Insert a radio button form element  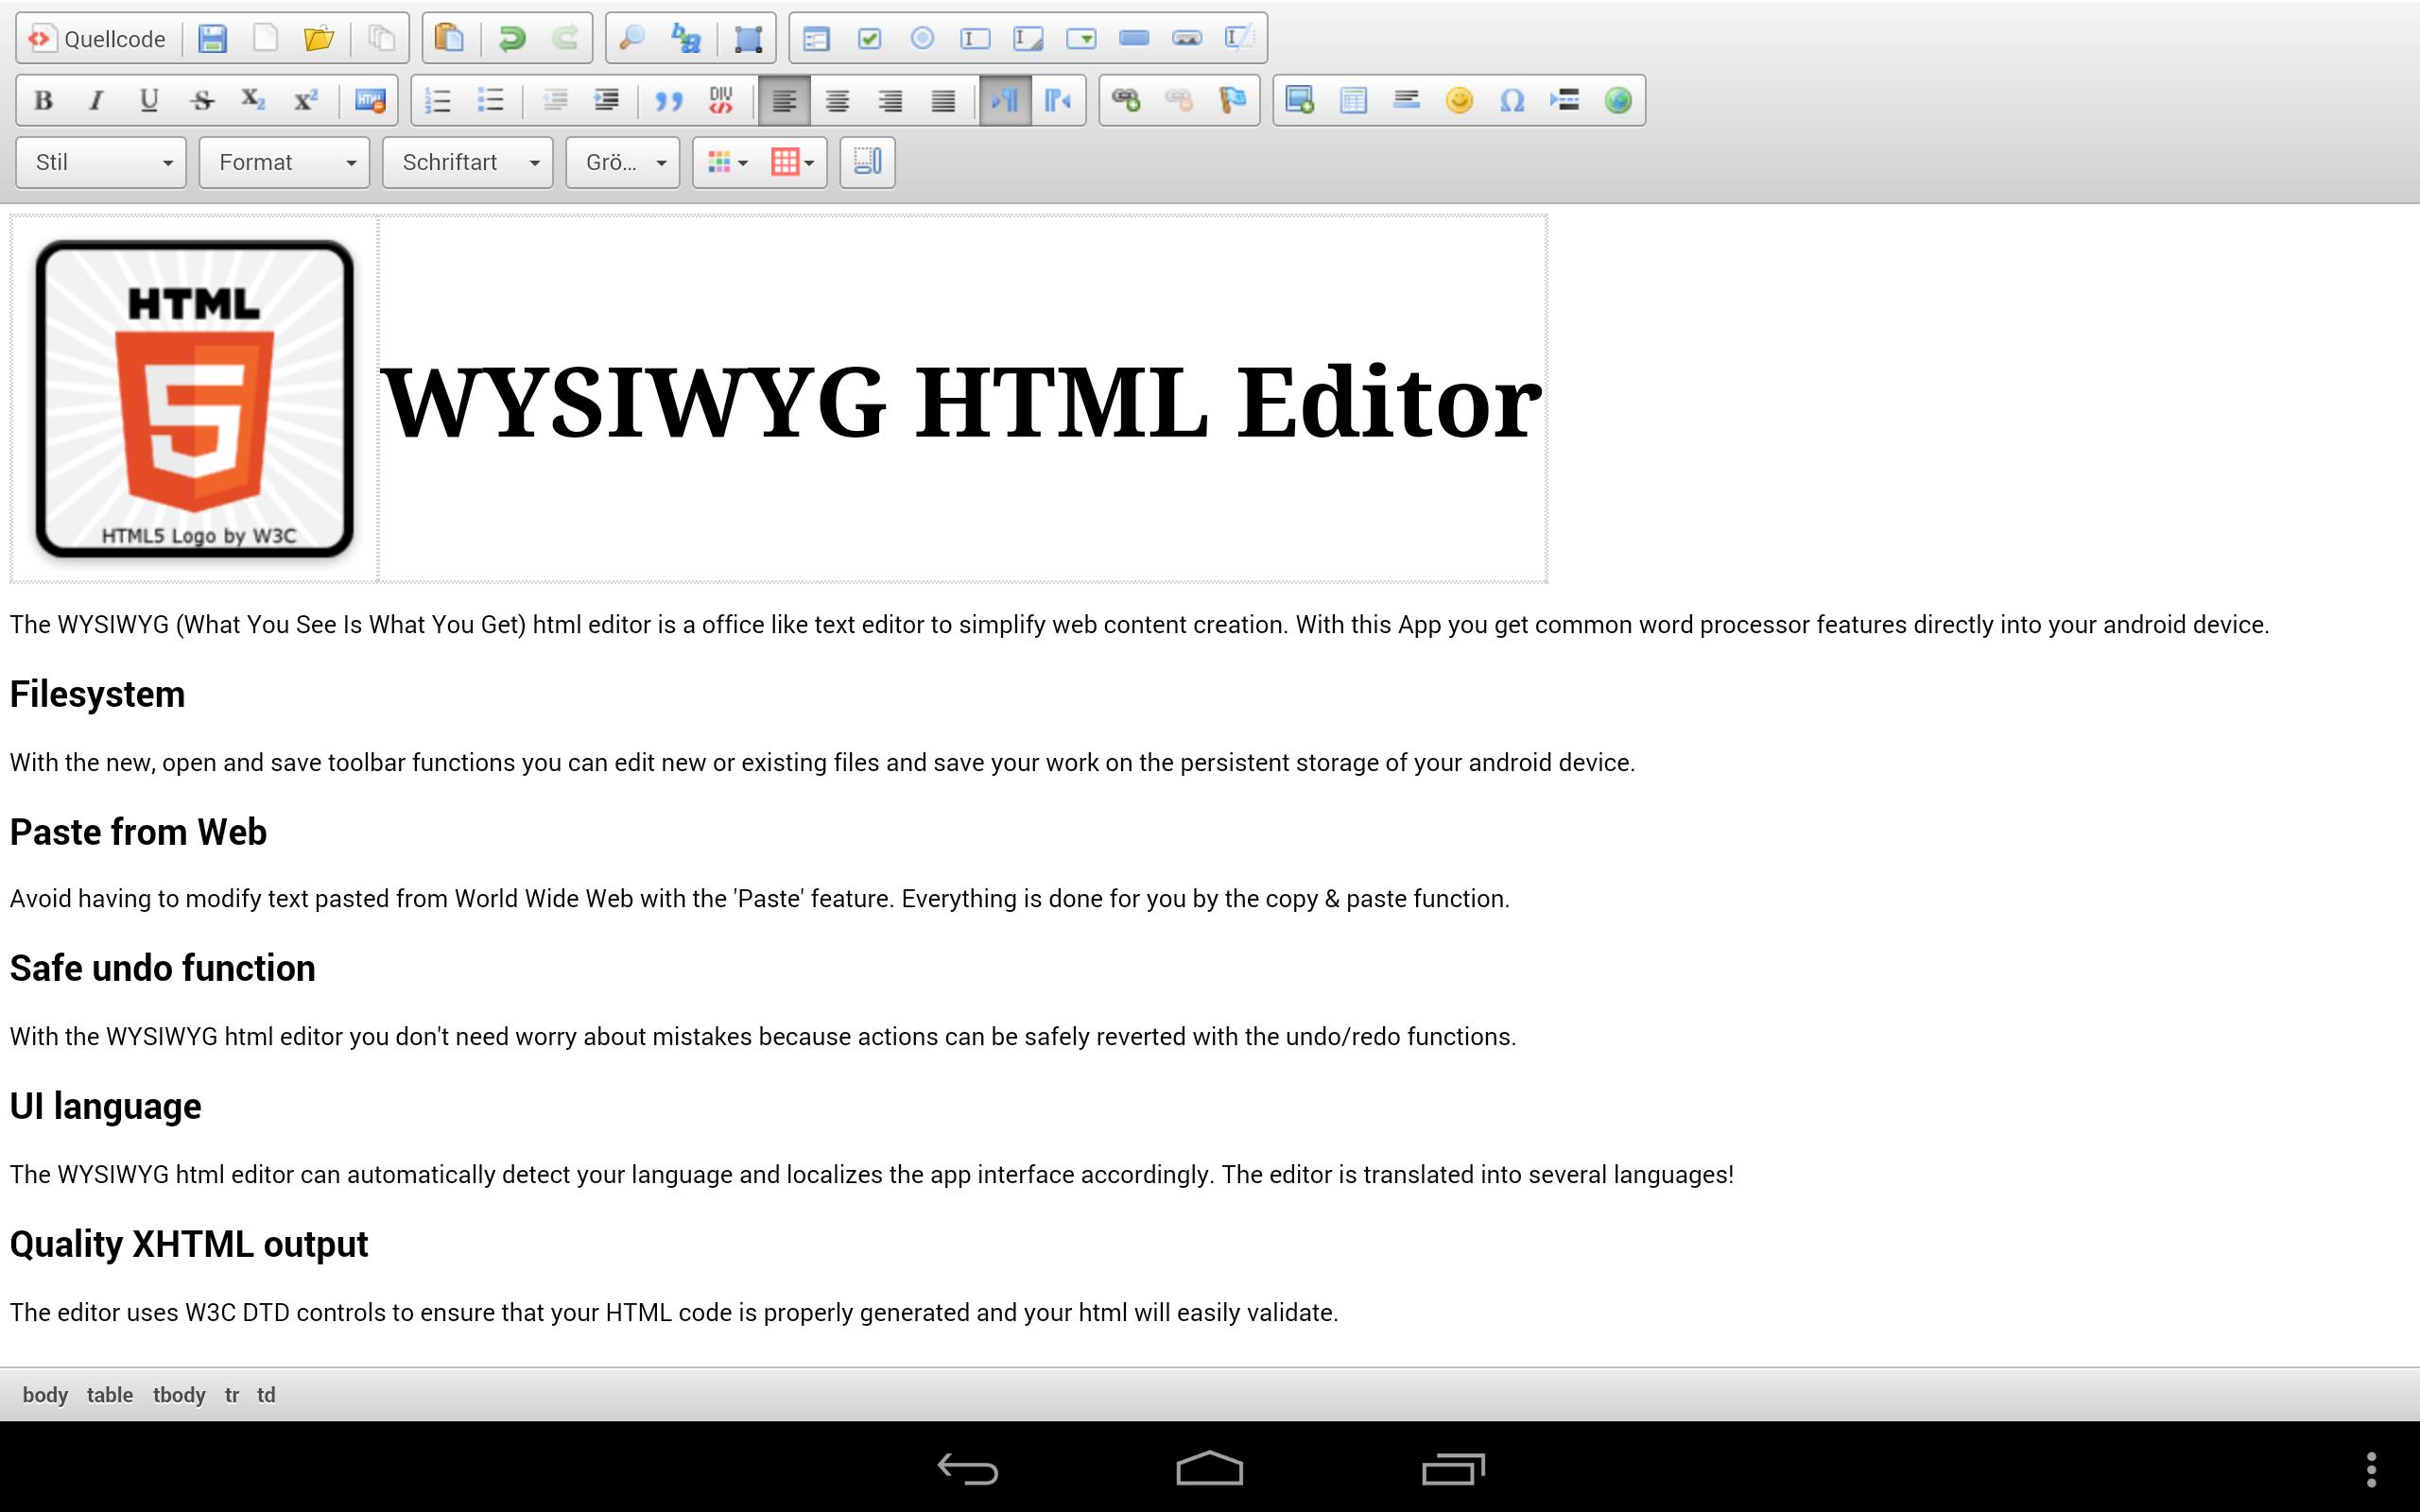pyautogui.click(x=921, y=38)
